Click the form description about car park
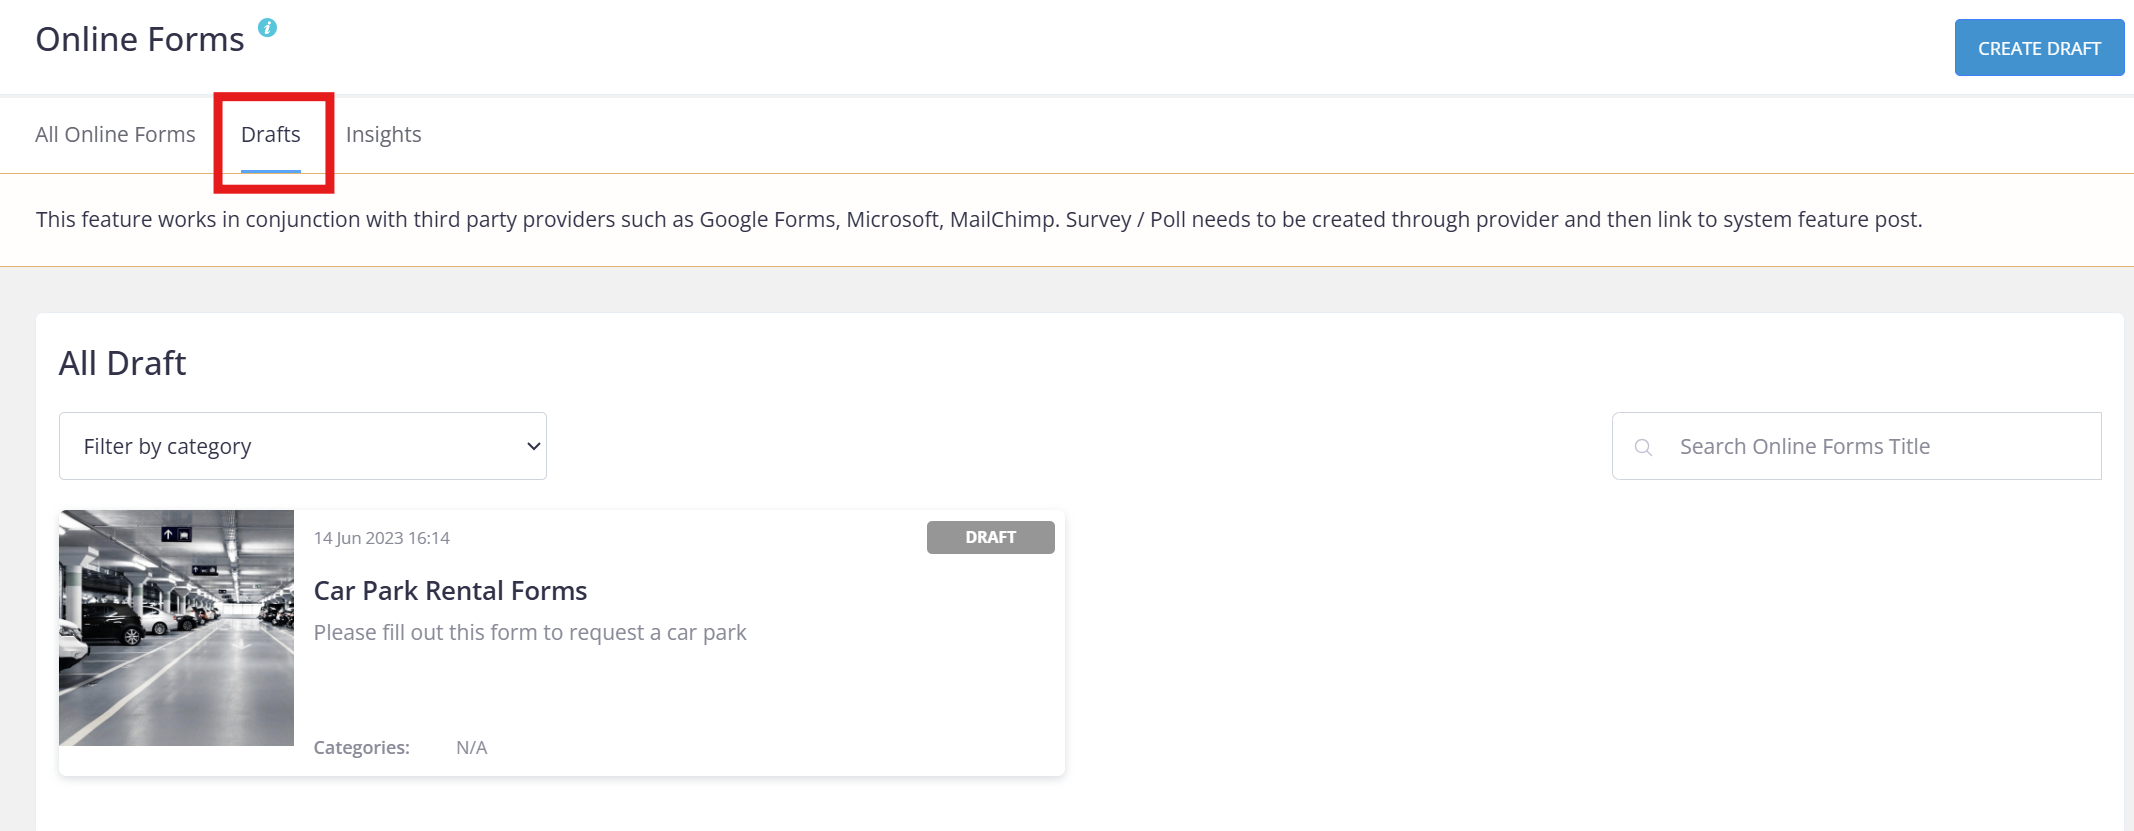 pyautogui.click(x=530, y=632)
